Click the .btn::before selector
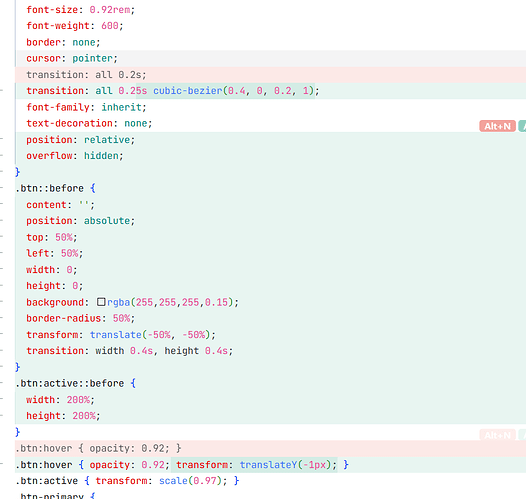 [49, 188]
